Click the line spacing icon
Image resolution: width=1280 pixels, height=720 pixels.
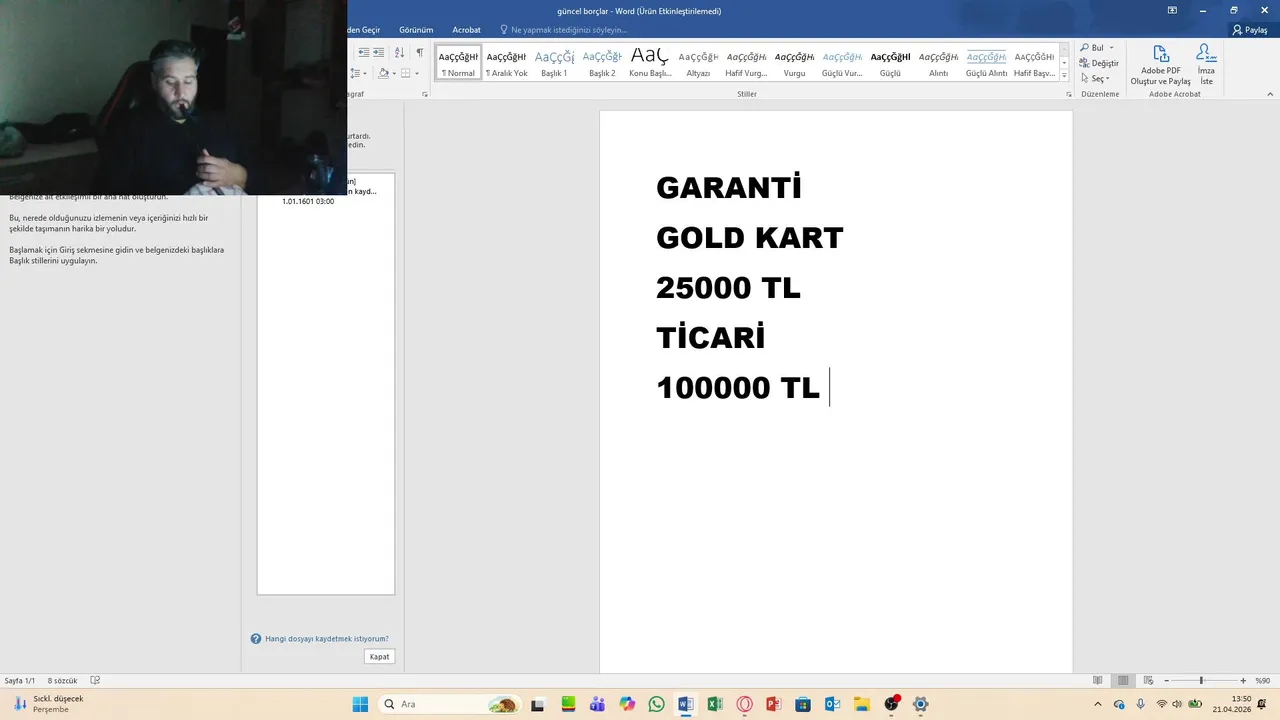click(356, 73)
